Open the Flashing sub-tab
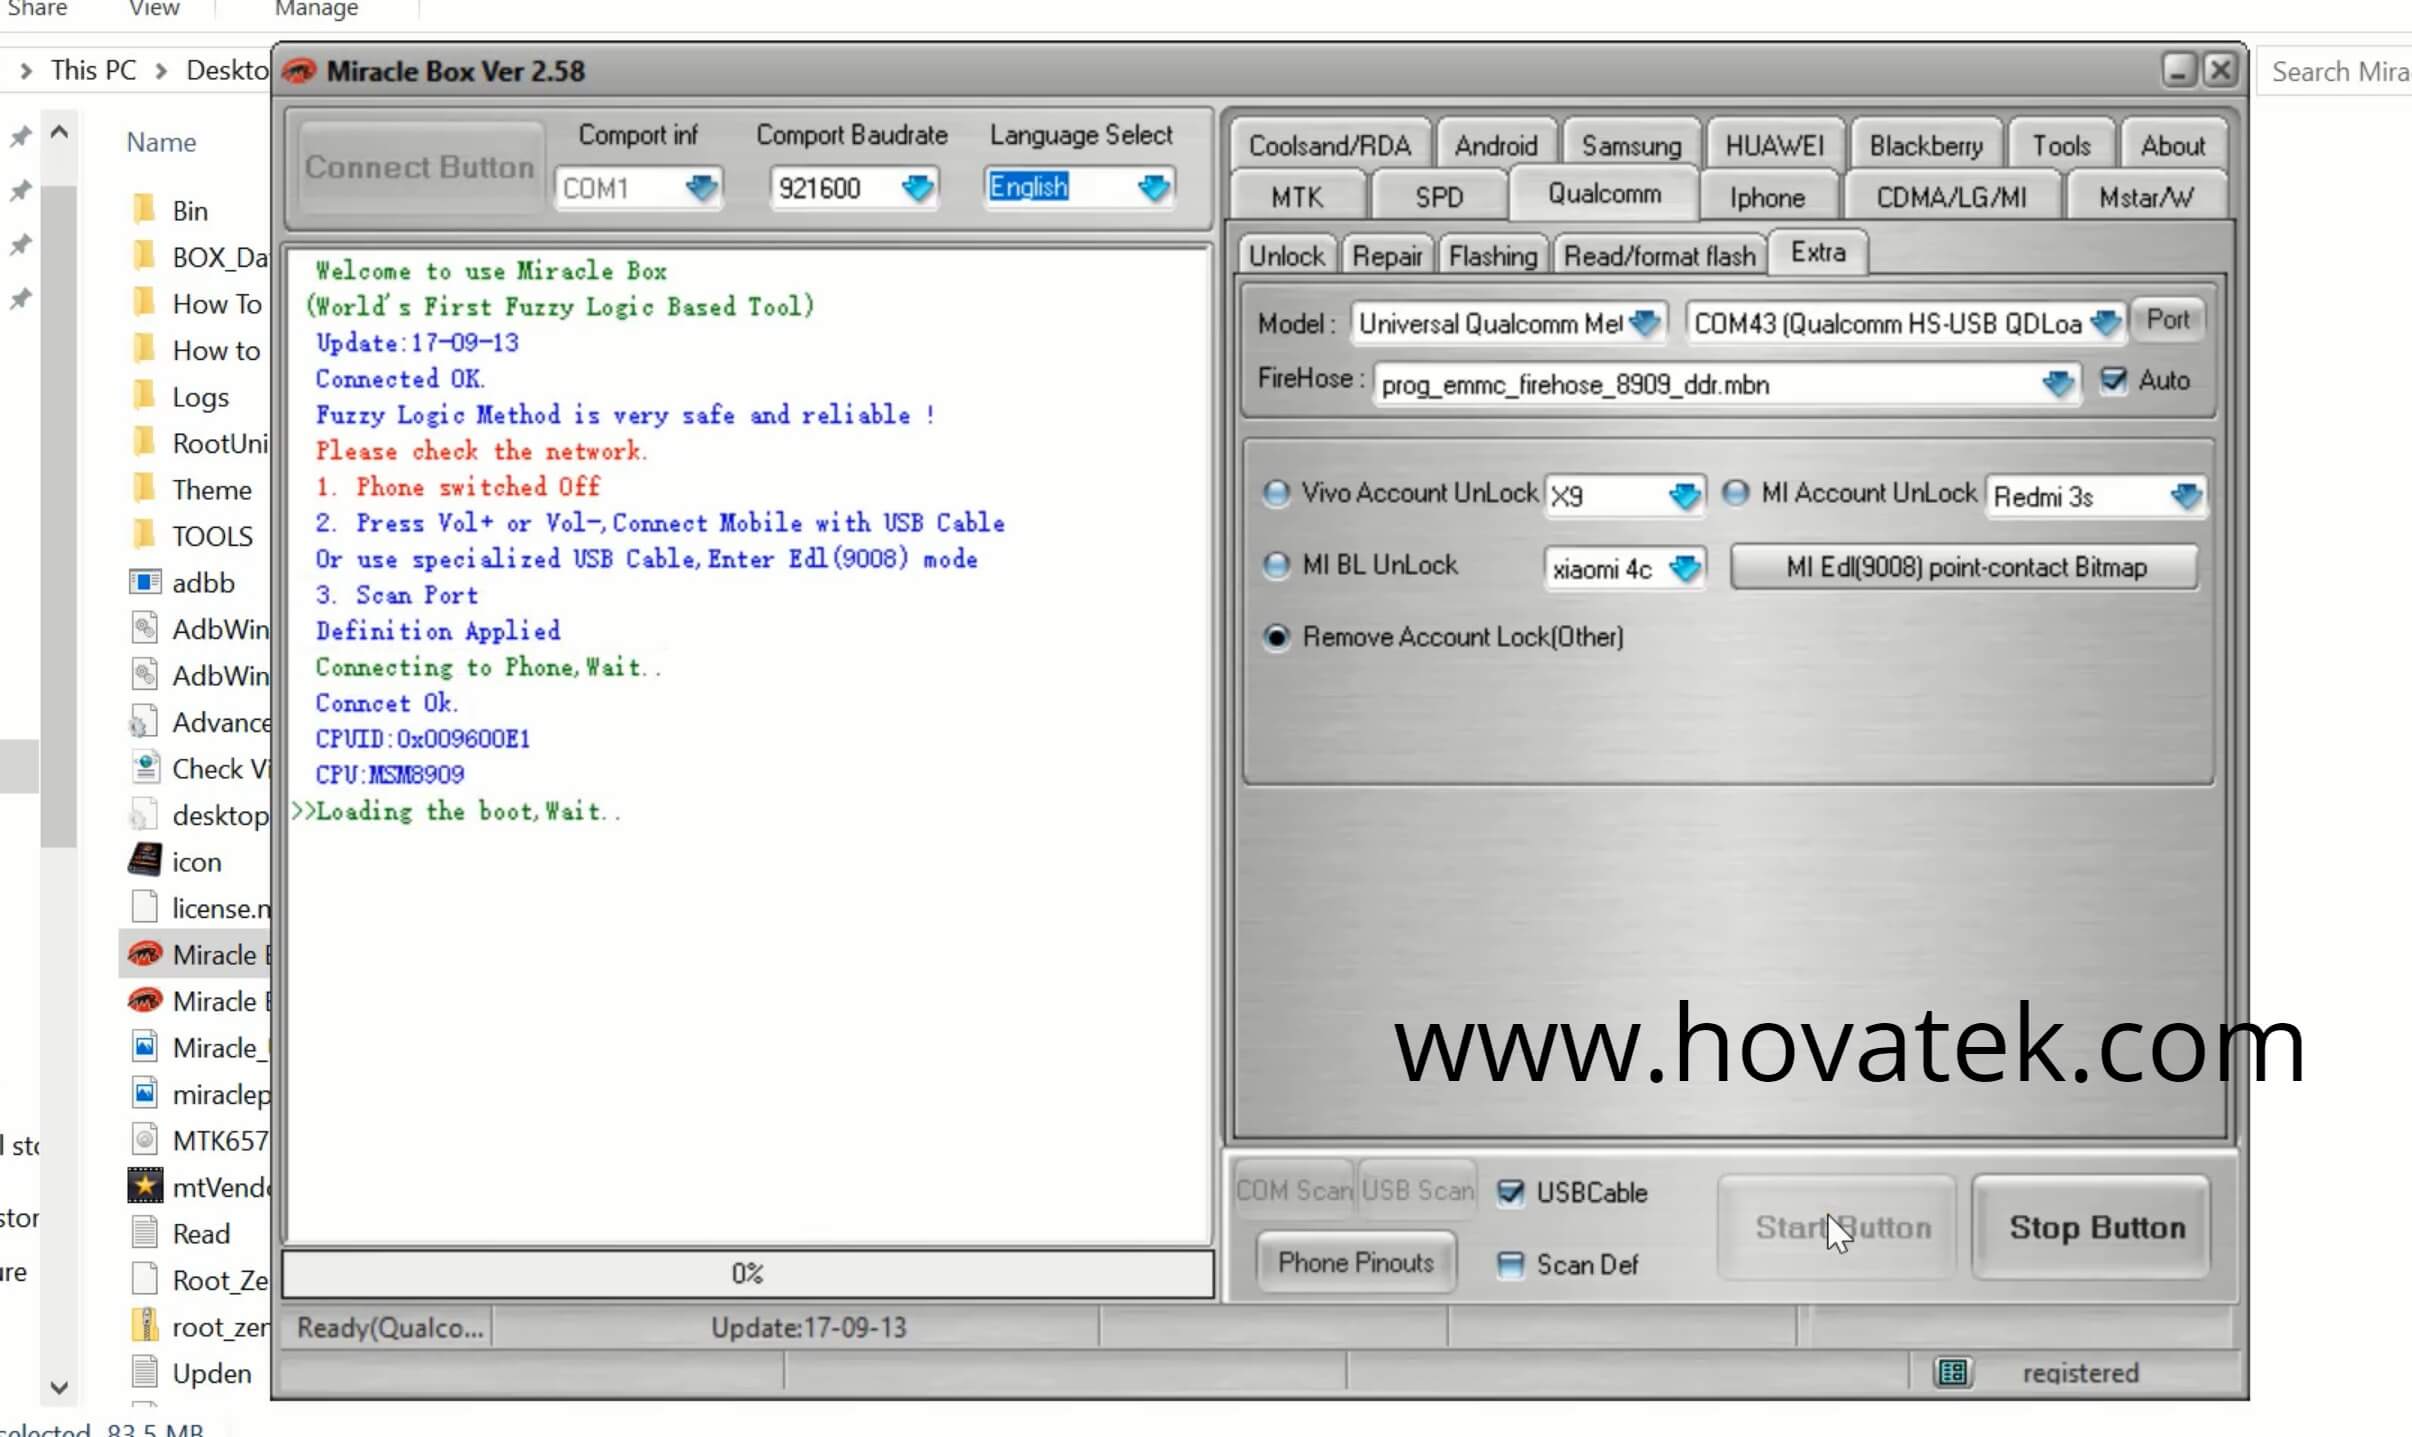 pos(1493,256)
